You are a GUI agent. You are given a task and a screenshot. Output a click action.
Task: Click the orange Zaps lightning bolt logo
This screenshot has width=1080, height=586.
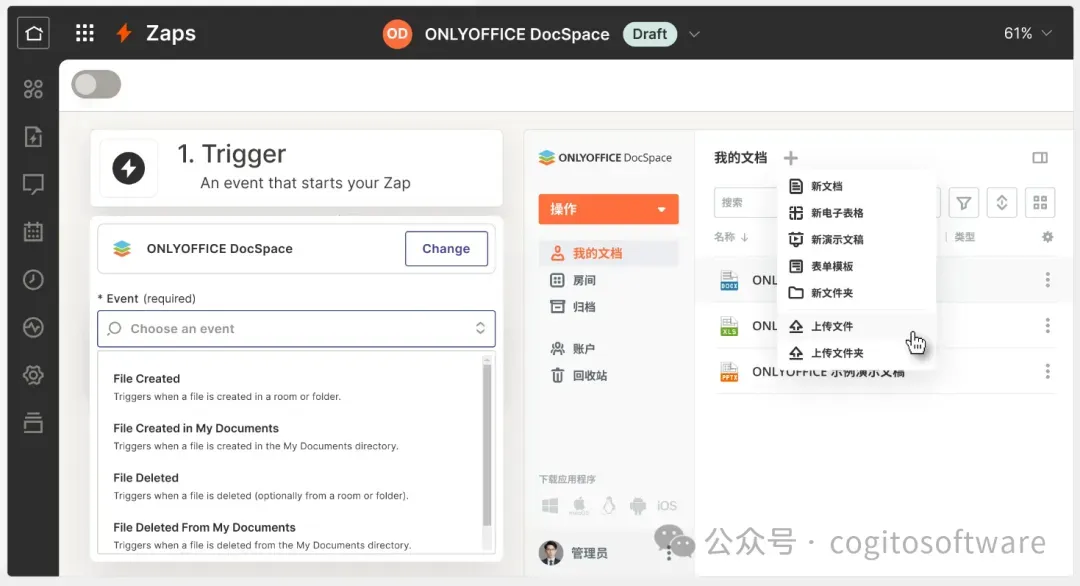click(124, 33)
